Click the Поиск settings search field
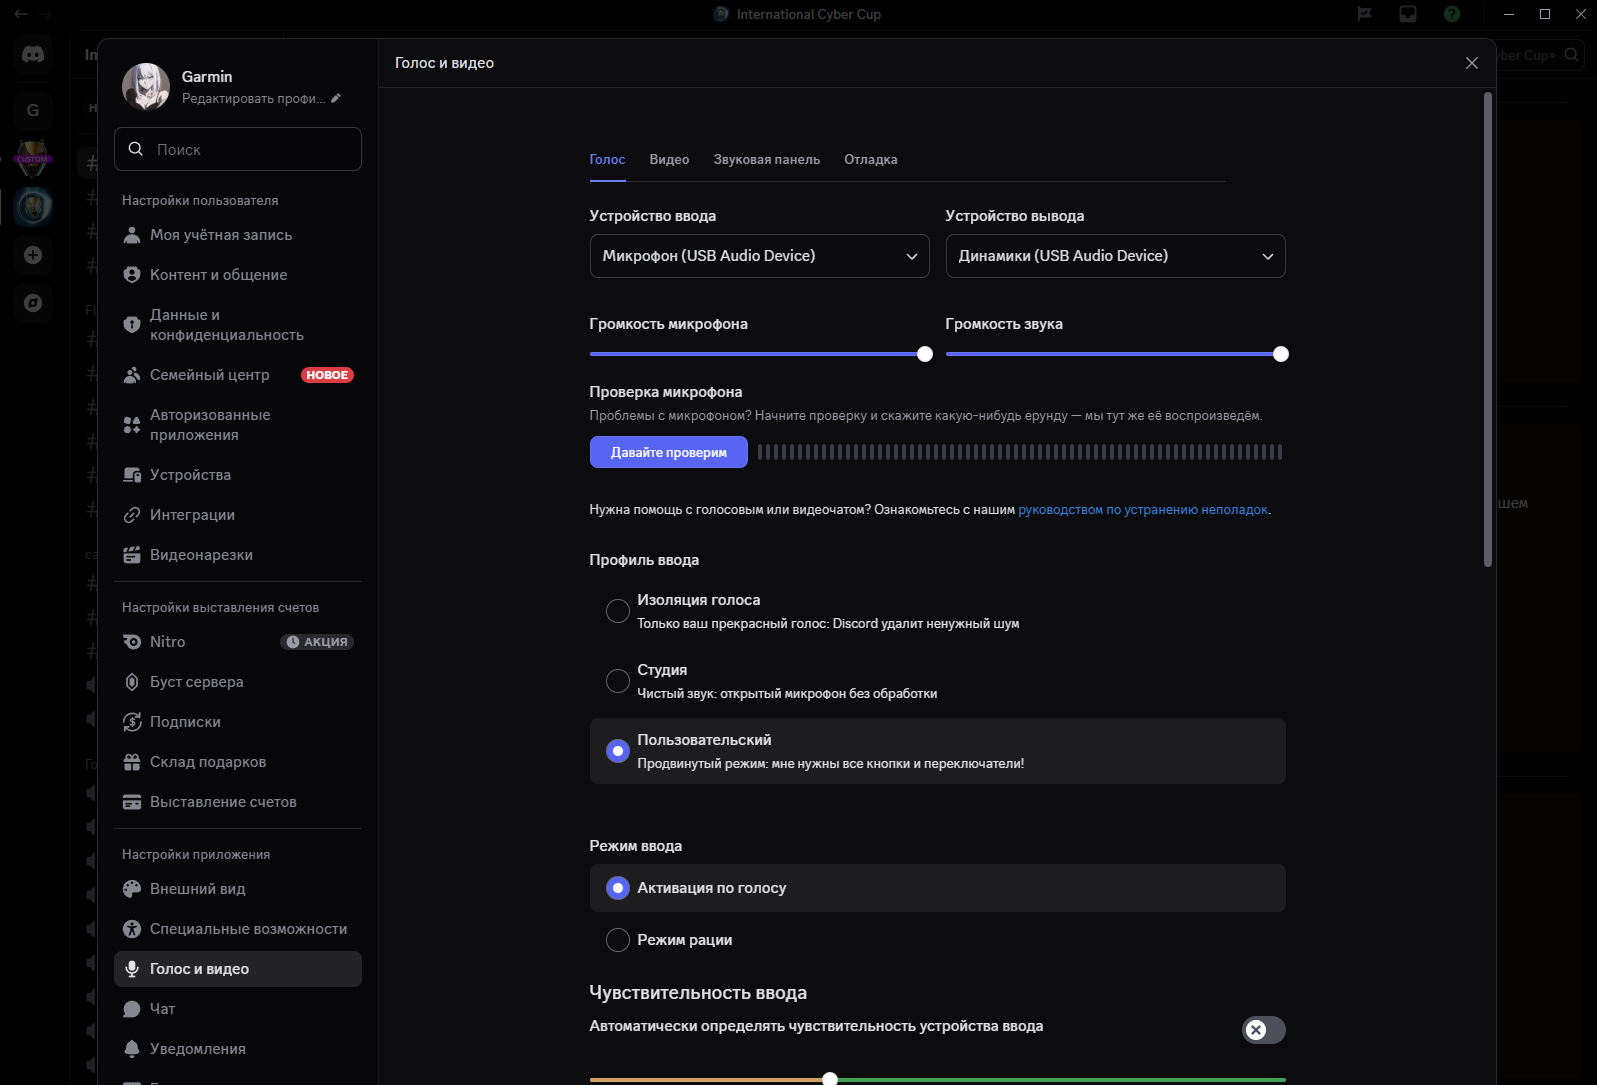The width and height of the screenshot is (1597, 1085). (x=238, y=149)
